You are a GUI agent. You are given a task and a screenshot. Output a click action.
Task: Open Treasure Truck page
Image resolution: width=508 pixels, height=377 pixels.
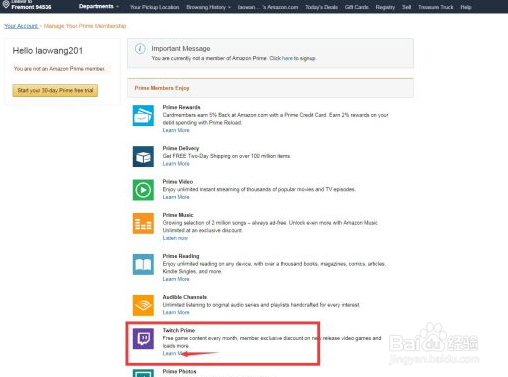pos(436,7)
